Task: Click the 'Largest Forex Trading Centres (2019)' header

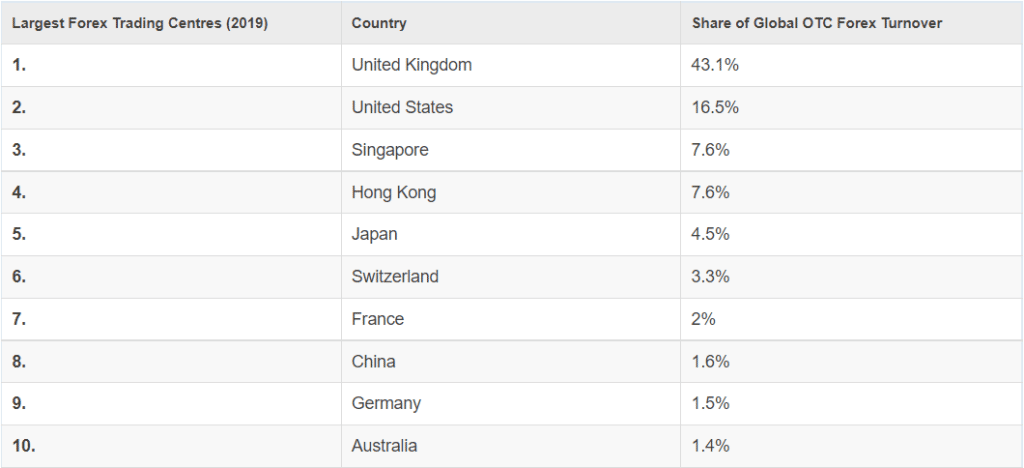Action: pyautogui.click(x=140, y=23)
